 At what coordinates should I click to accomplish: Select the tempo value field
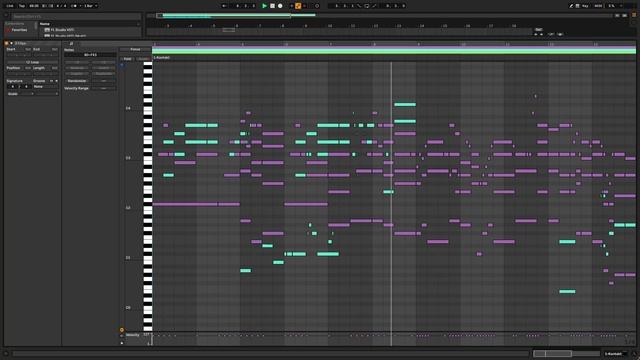(x=34, y=6)
